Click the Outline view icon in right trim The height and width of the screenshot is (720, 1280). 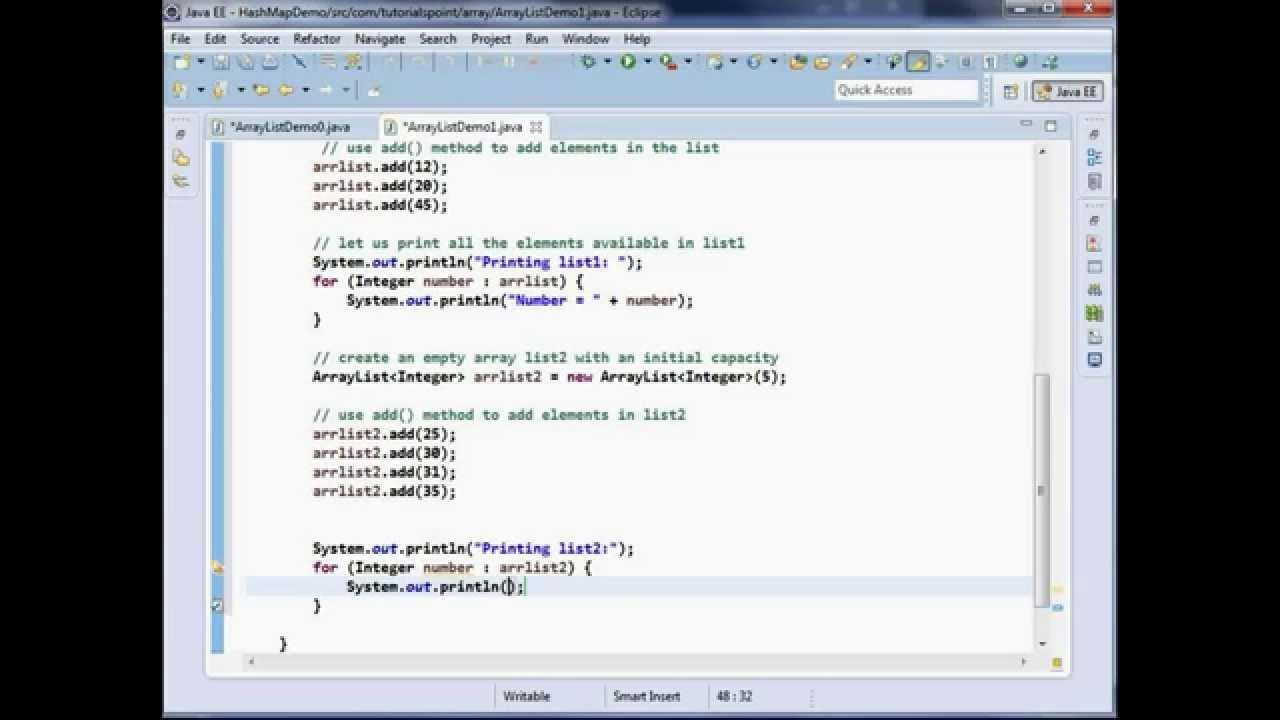click(x=1094, y=157)
